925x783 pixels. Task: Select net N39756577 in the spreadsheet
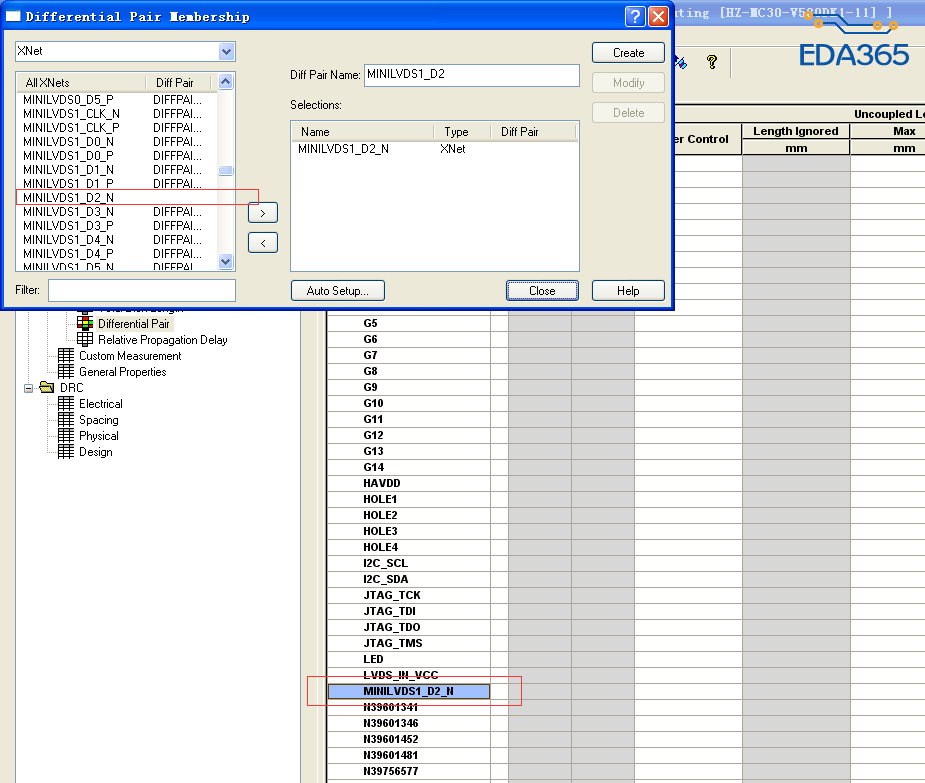(391, 771)
